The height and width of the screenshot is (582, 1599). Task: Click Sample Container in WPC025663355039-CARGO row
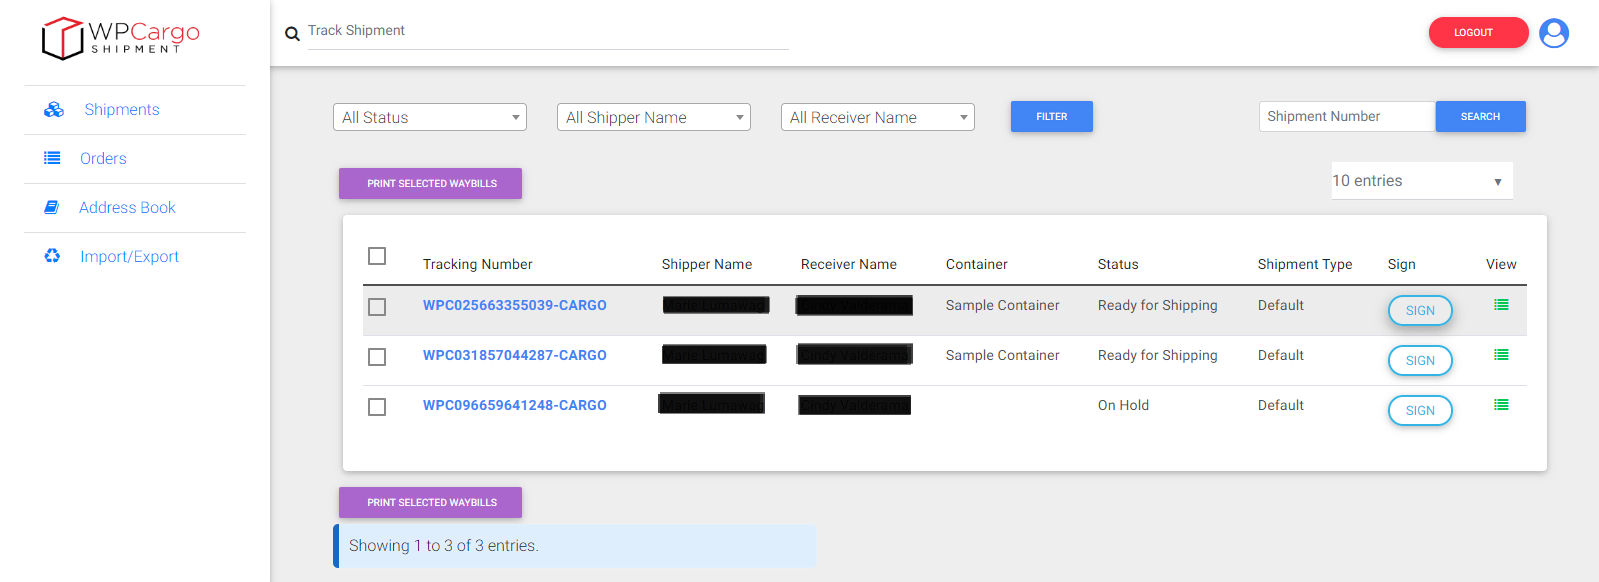(x=1002, y=305)
